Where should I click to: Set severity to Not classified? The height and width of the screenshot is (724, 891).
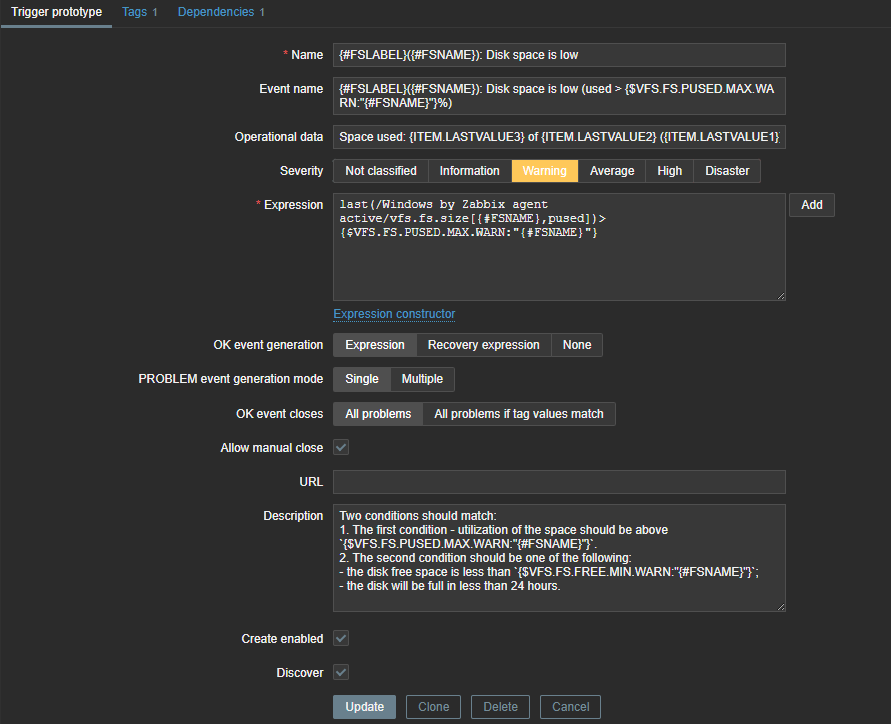[x=381, y=171]
